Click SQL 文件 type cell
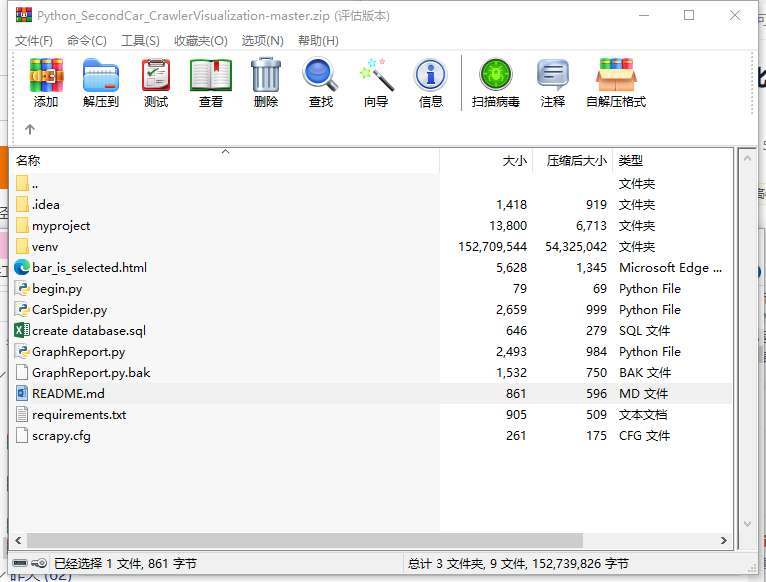 pos(644,331)
